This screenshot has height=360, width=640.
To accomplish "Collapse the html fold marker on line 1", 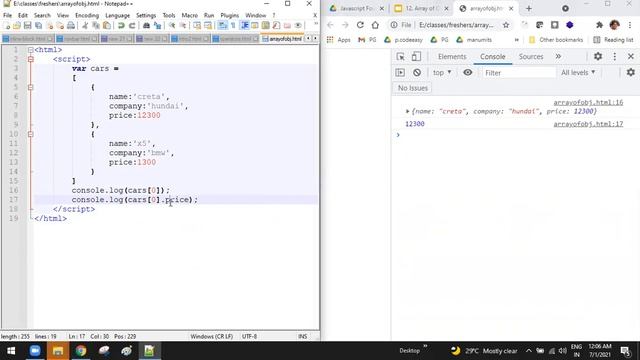I will coord(31,50).
